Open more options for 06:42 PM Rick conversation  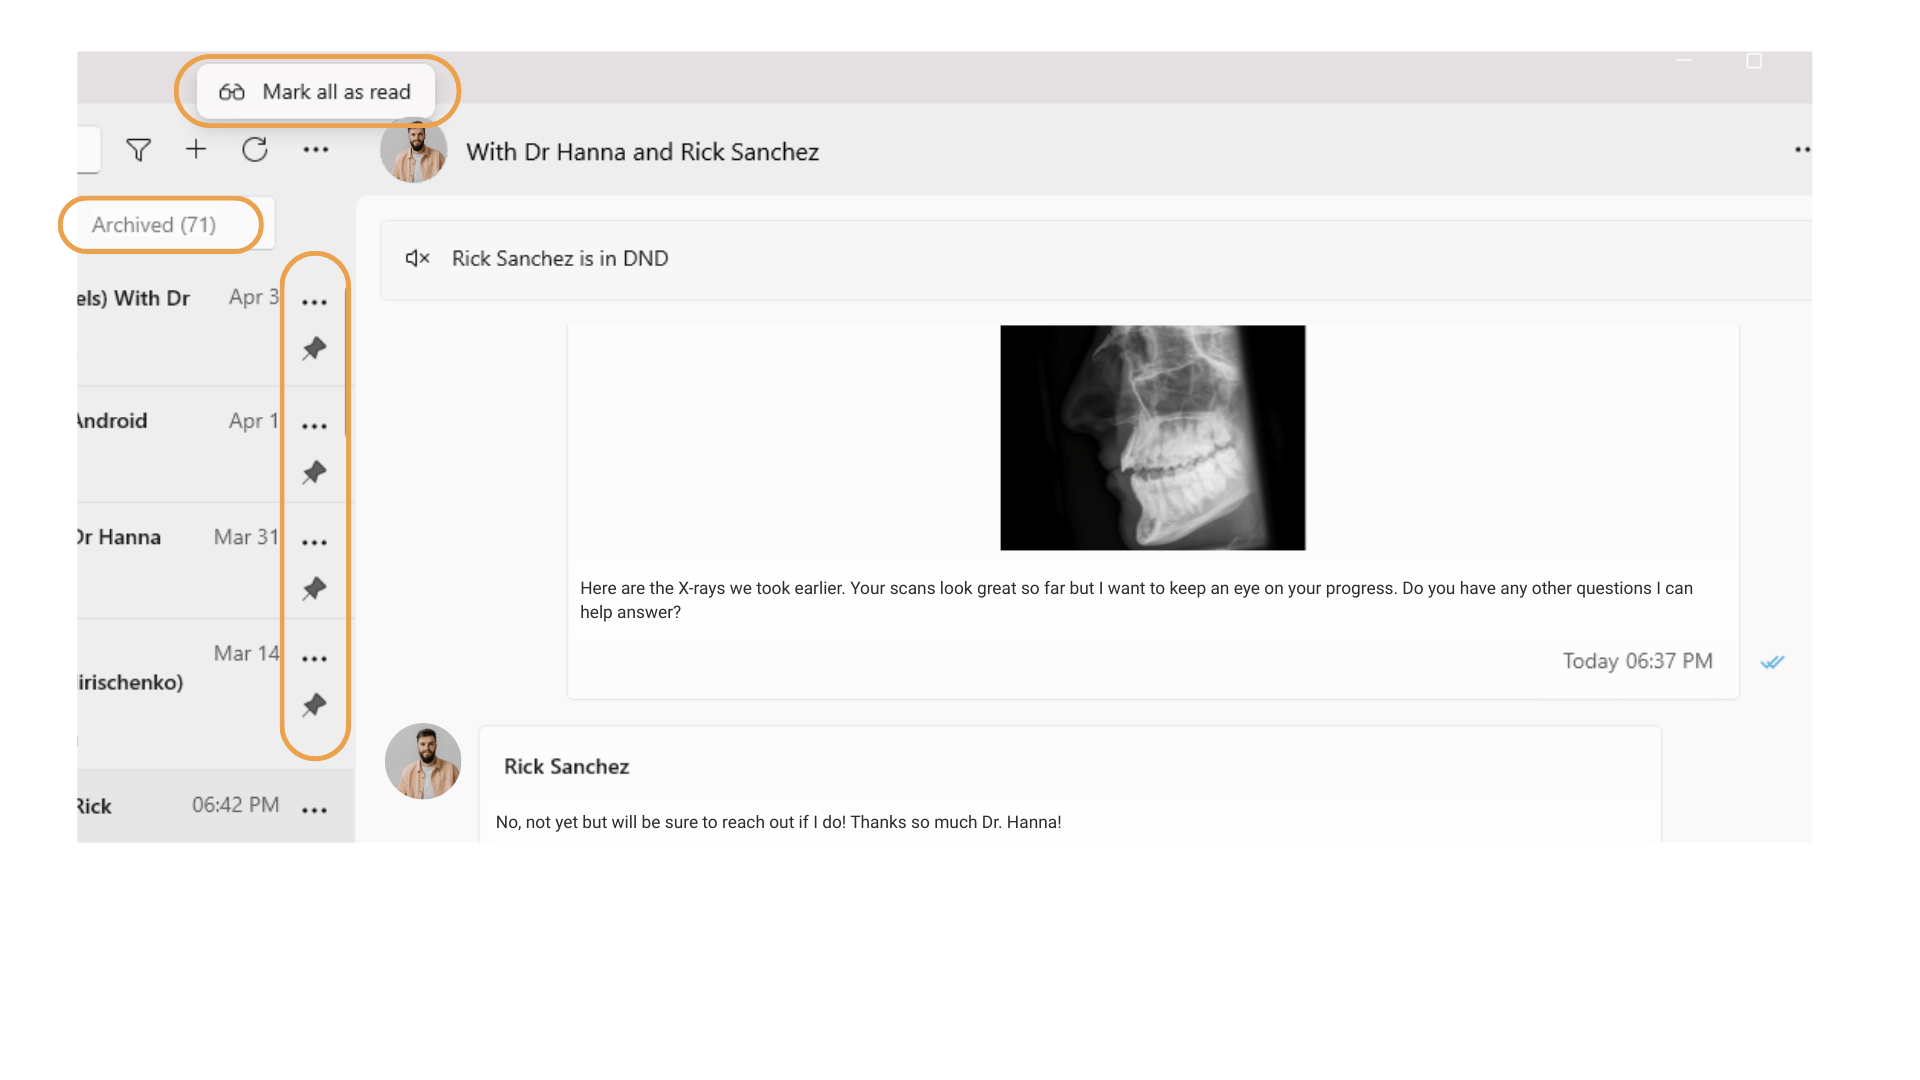pyautogui.click(x=314, y=810)
